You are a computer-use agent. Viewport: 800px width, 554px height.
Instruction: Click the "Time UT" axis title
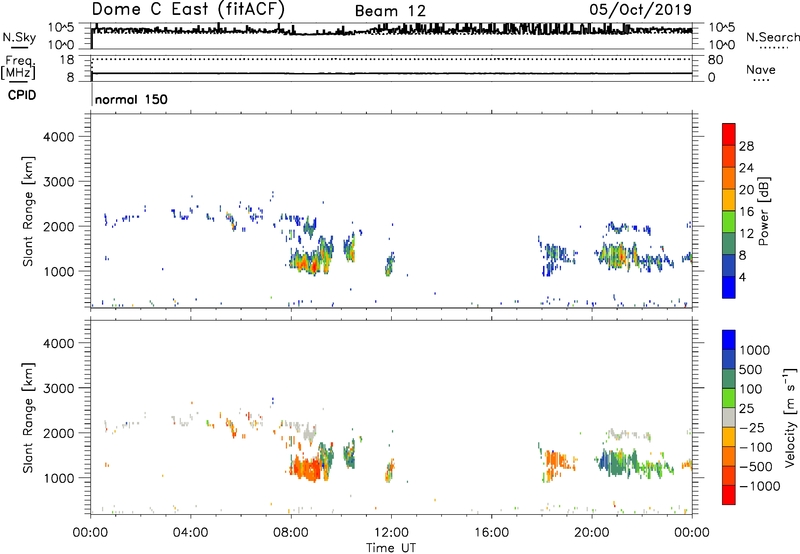pyautogui.click(x=391, y=548)
